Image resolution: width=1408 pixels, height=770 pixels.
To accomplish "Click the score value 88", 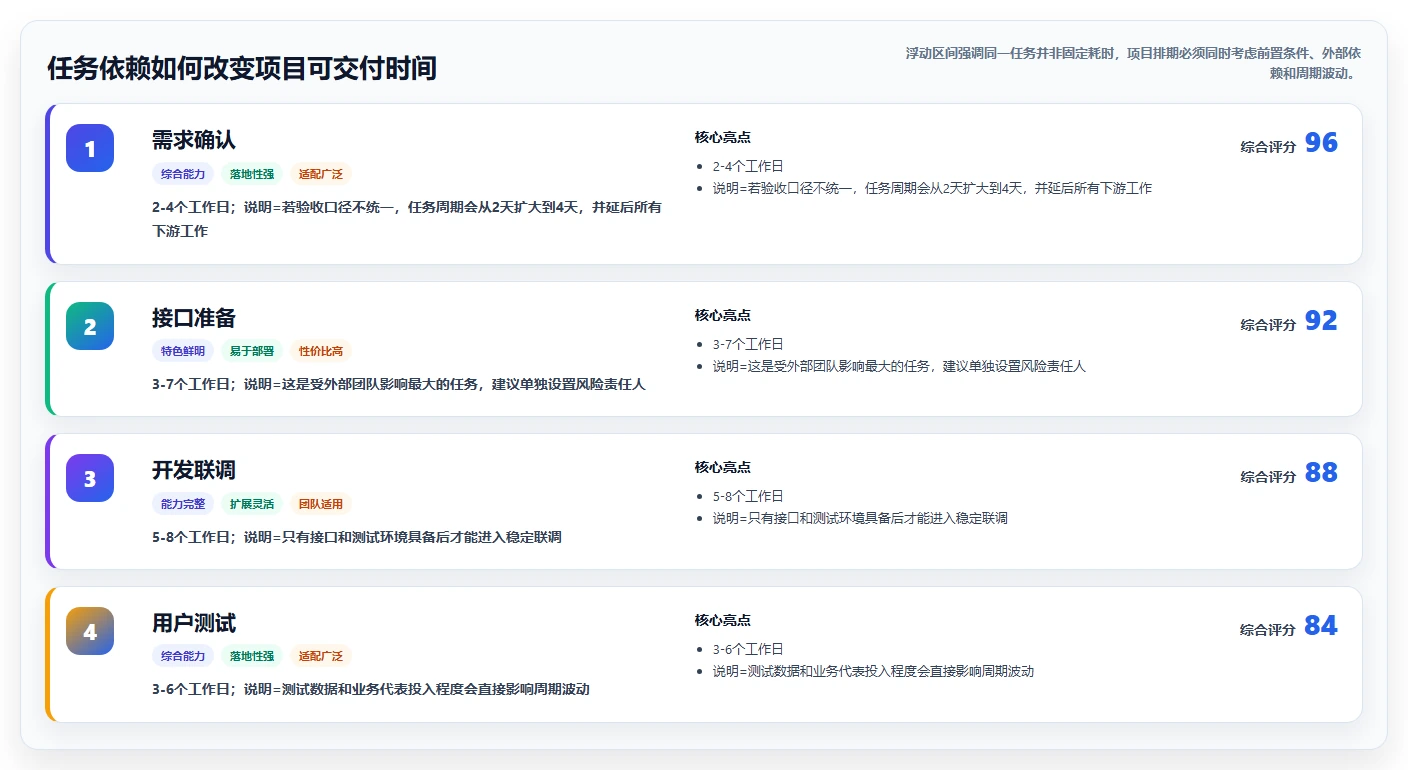I will click(1321, 473).
